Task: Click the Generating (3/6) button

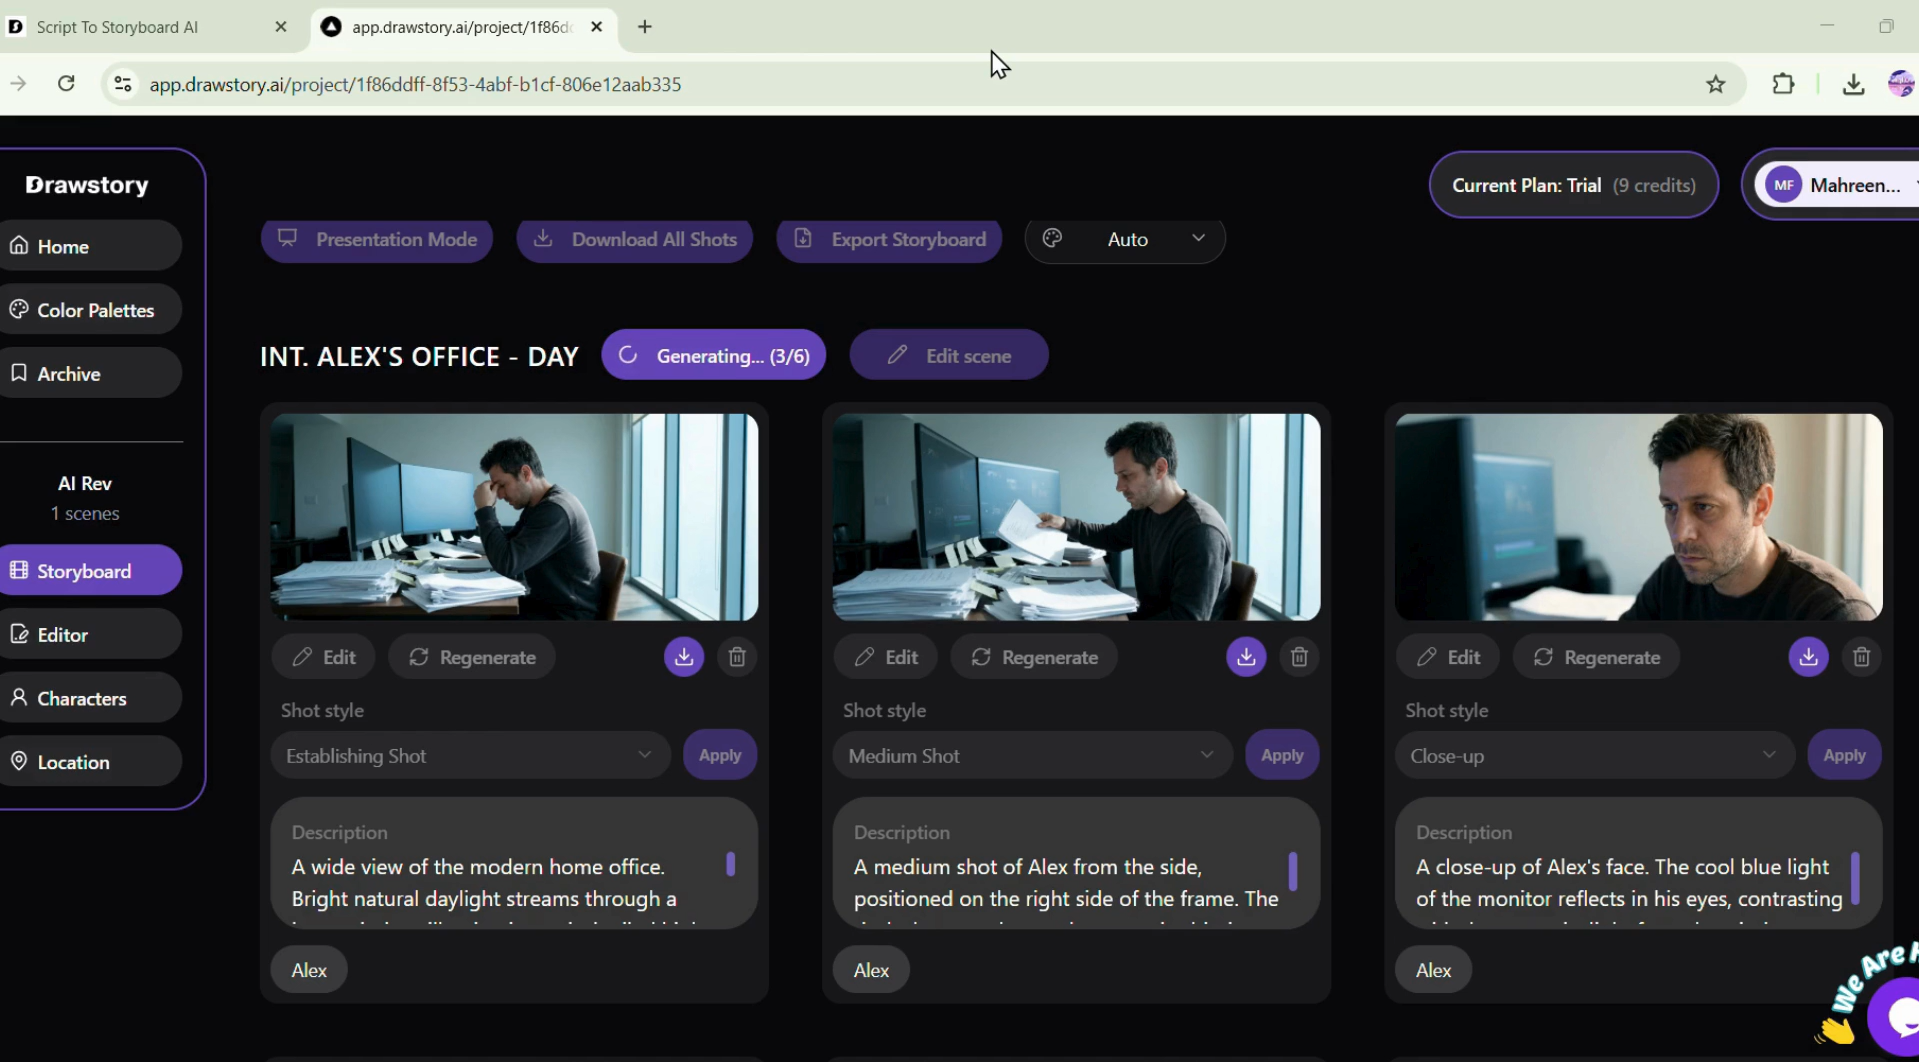Action: click(x=714, y=355)
